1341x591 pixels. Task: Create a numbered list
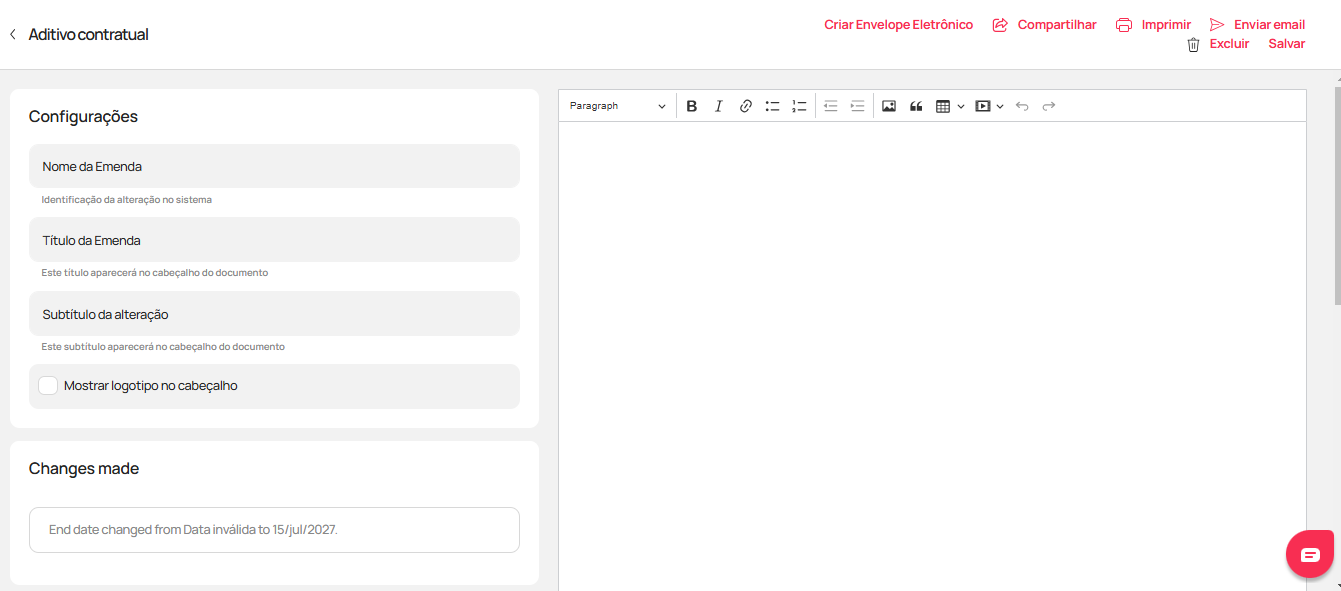point(799,106)
